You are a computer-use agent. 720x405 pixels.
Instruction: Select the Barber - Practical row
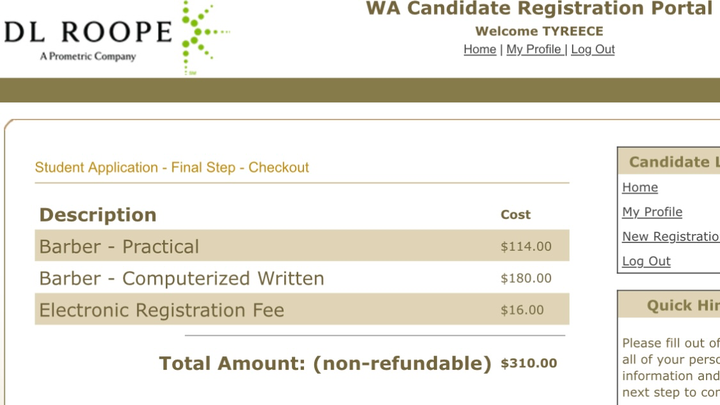tap(302, 246)
